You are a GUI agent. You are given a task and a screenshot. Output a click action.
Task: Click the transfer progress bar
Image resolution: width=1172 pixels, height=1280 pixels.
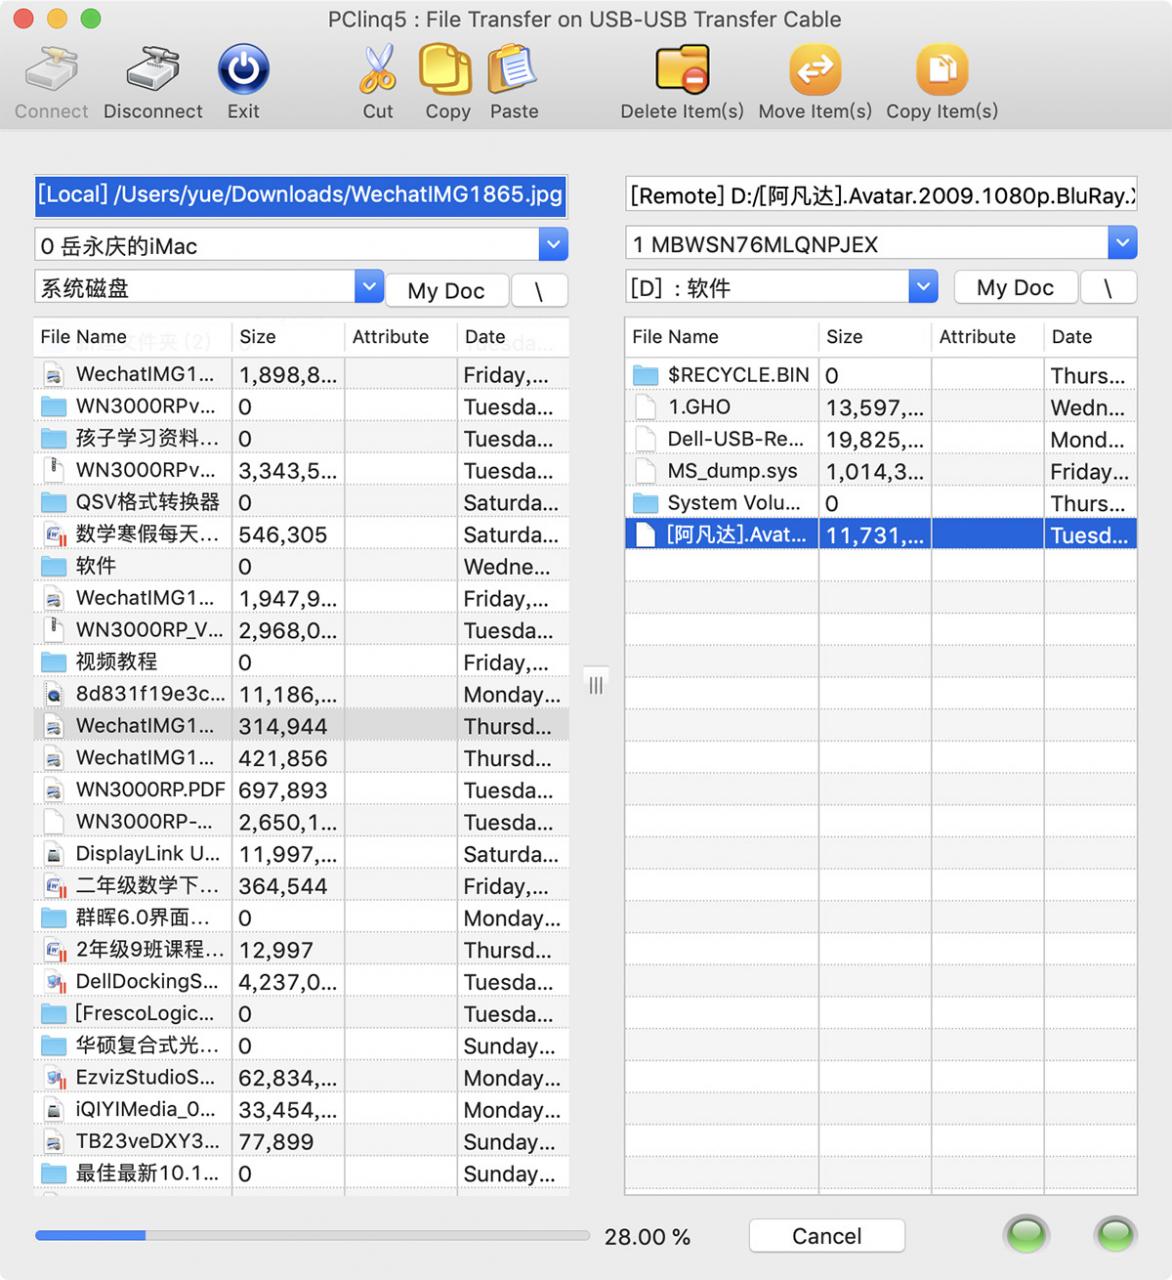(x=313, y=1236)
